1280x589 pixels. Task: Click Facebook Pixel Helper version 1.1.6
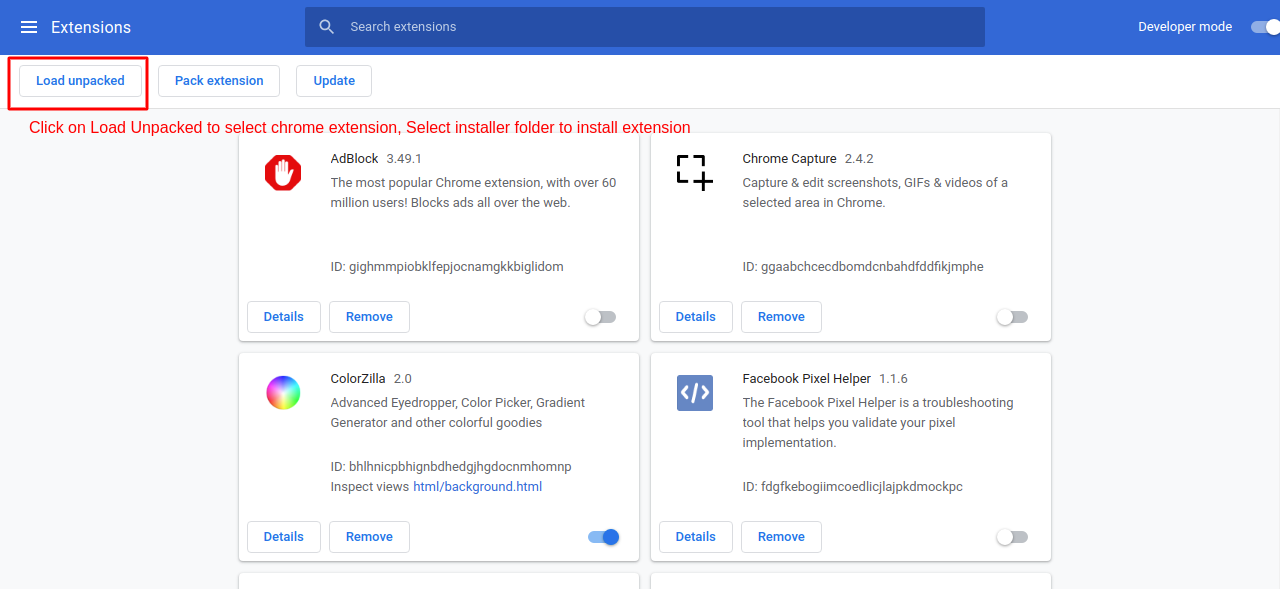894,379
